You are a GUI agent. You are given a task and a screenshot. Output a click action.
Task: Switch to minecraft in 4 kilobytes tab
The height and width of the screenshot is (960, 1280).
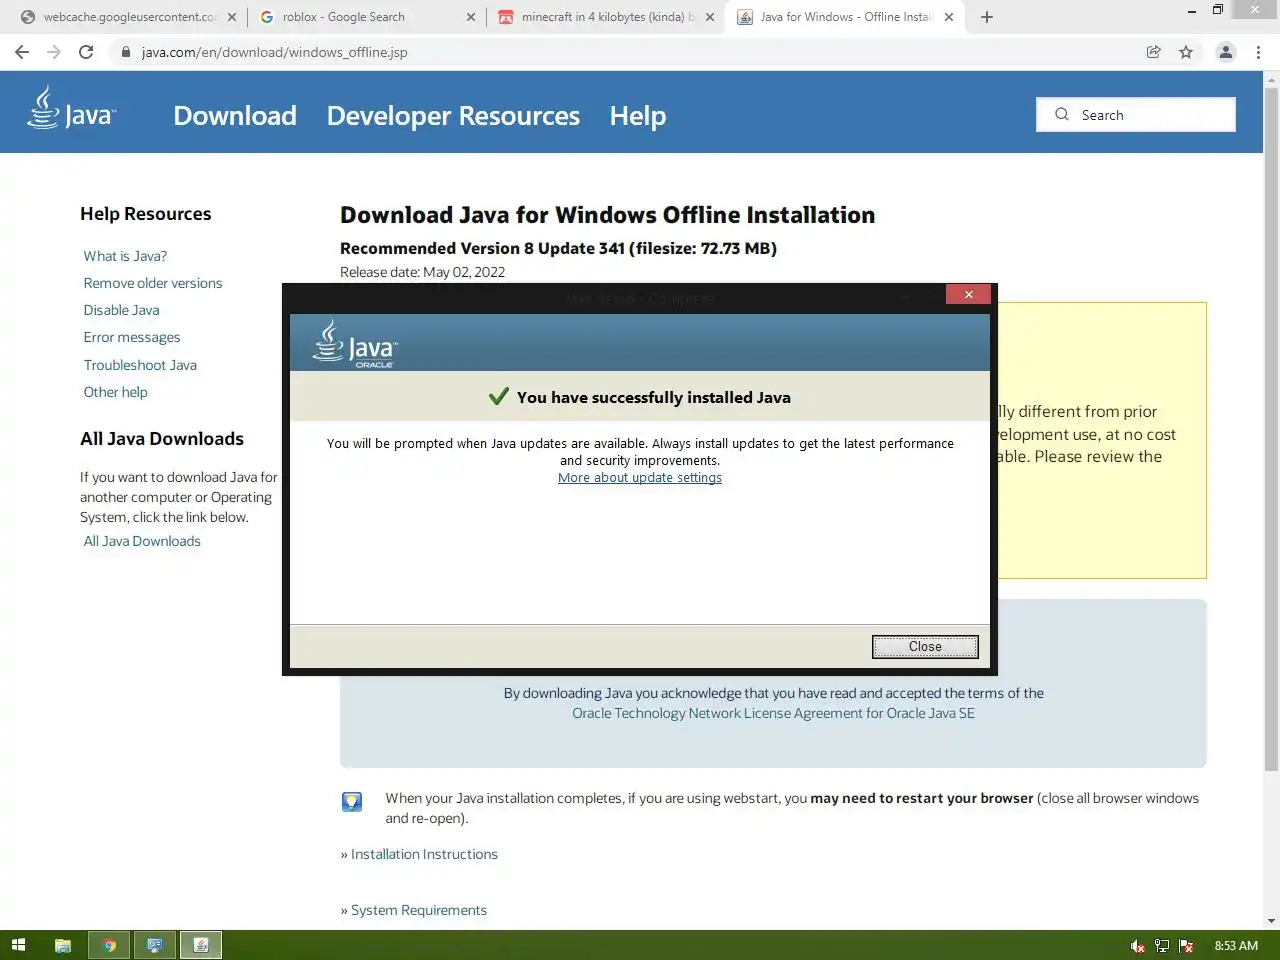pos(608,17)
